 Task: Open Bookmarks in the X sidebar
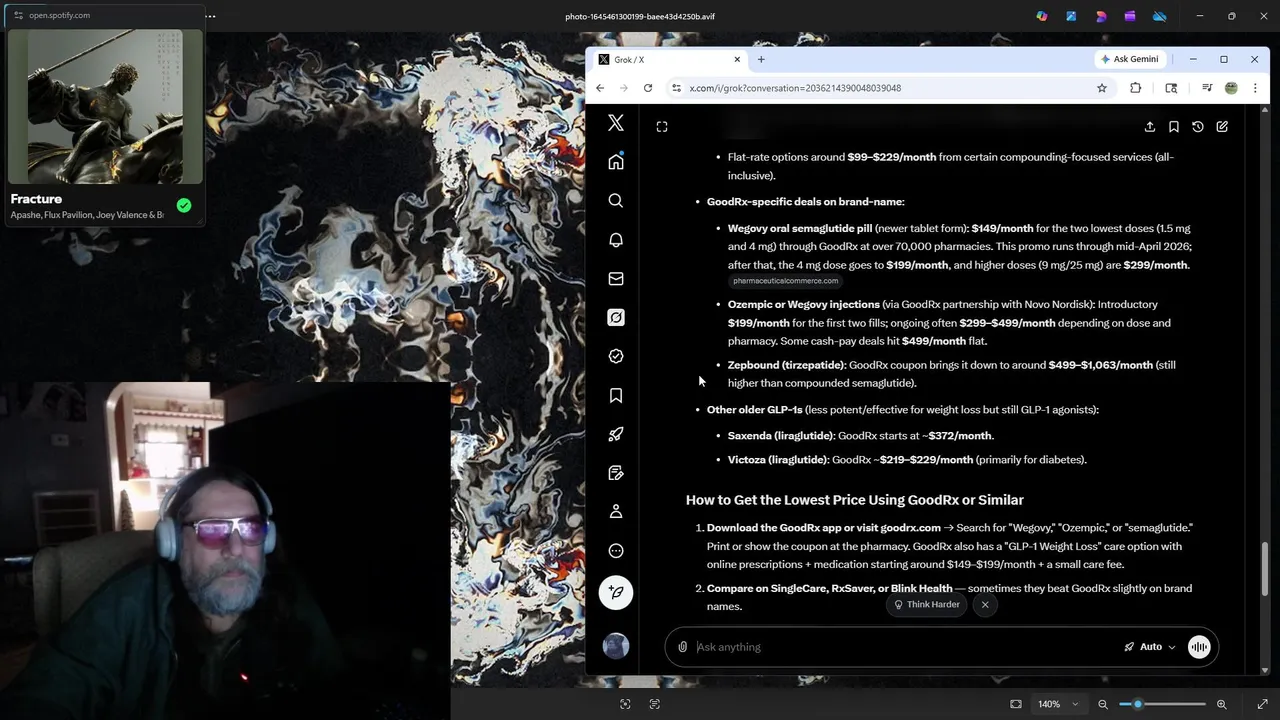point(616,396)
